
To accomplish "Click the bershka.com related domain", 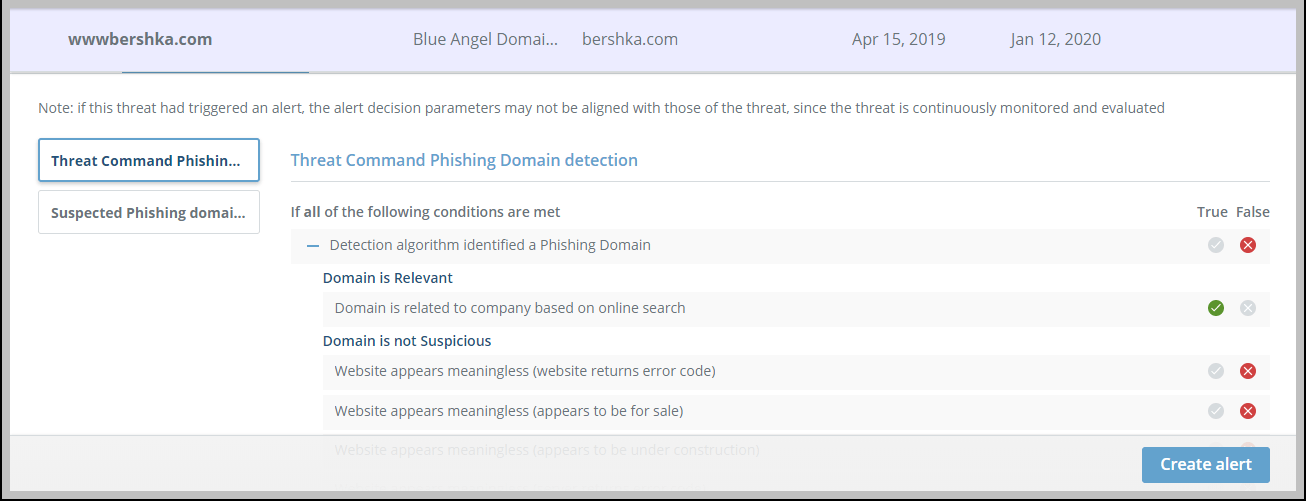I will coord(630,40).
